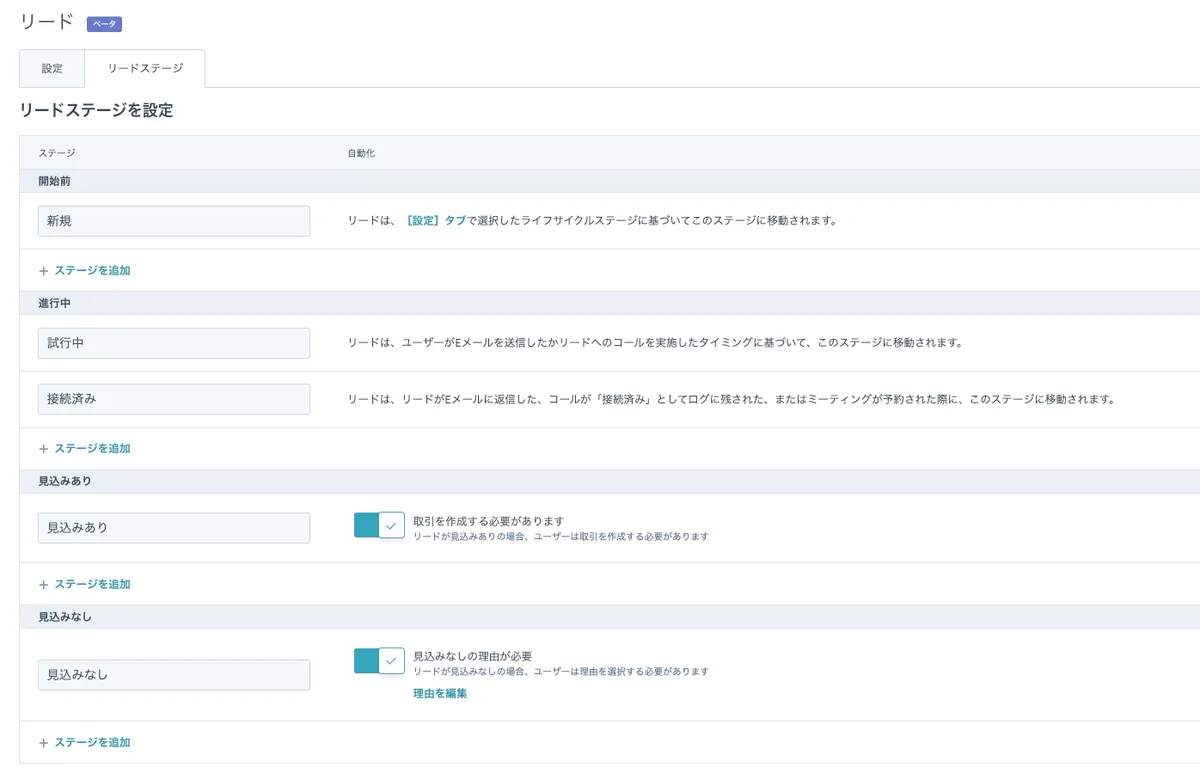Click the 新規 stage name field
The width and height of the screenshot is (1200, 781).
click(173, 221)
